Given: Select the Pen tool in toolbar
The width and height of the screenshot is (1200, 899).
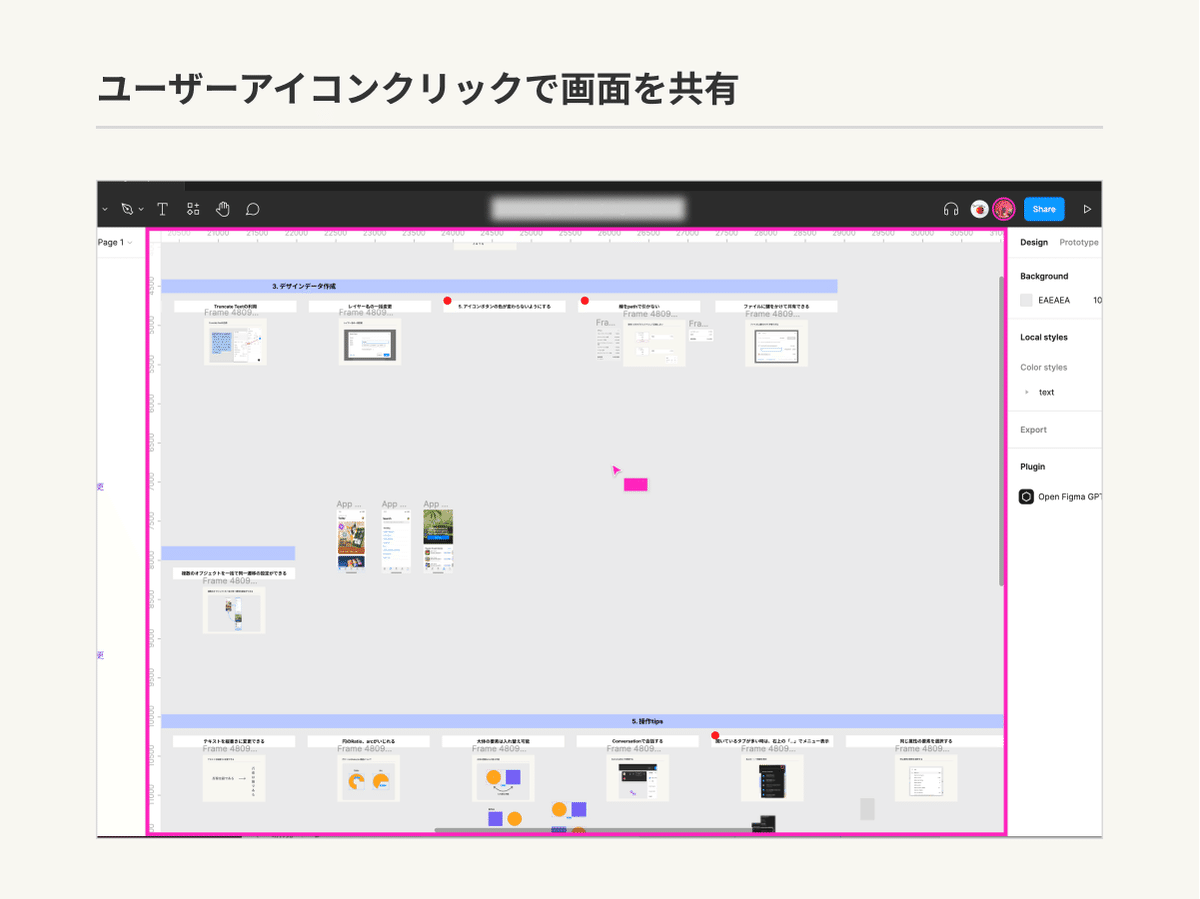Looking at the screenshot, I should click(x=127, y=209).
